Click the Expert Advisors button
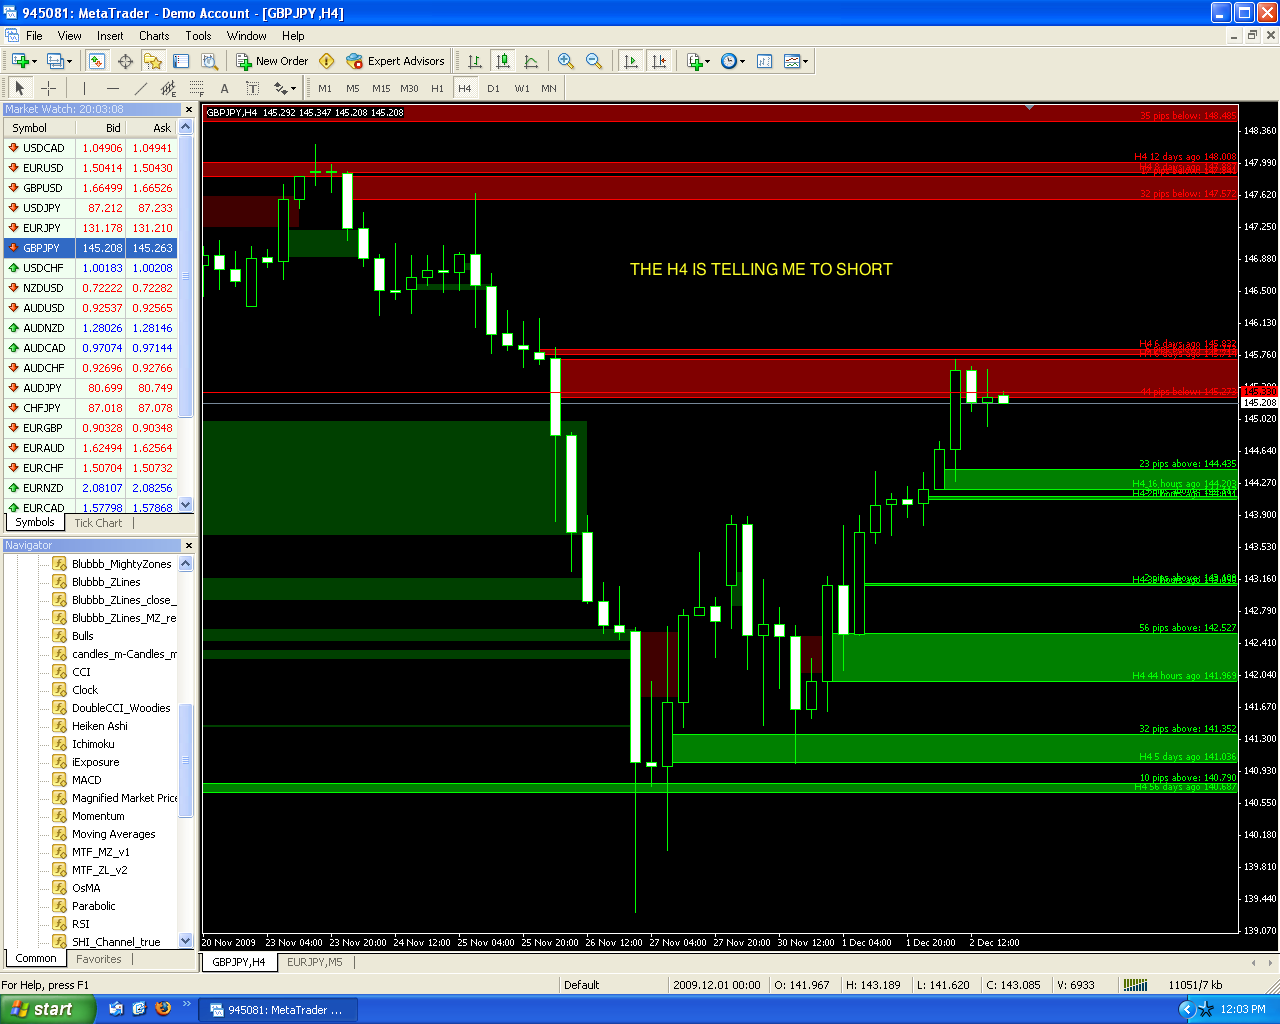 (395, 61)
